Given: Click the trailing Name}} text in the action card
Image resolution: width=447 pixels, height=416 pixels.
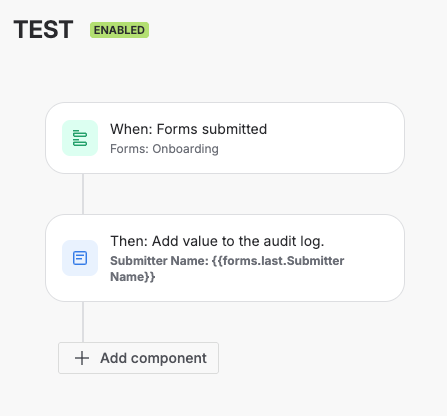Looking at the screenshot, I should [133, 277].
